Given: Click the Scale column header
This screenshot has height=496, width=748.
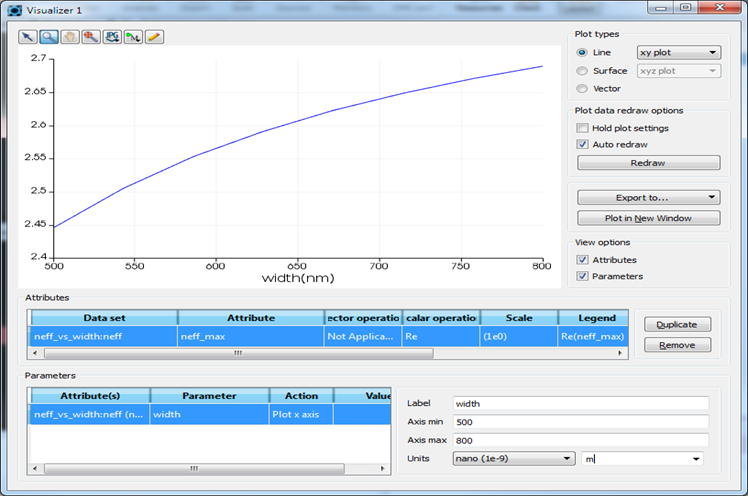Looking at the screenshot, I should pyautogui.click(x=519, y=318).
